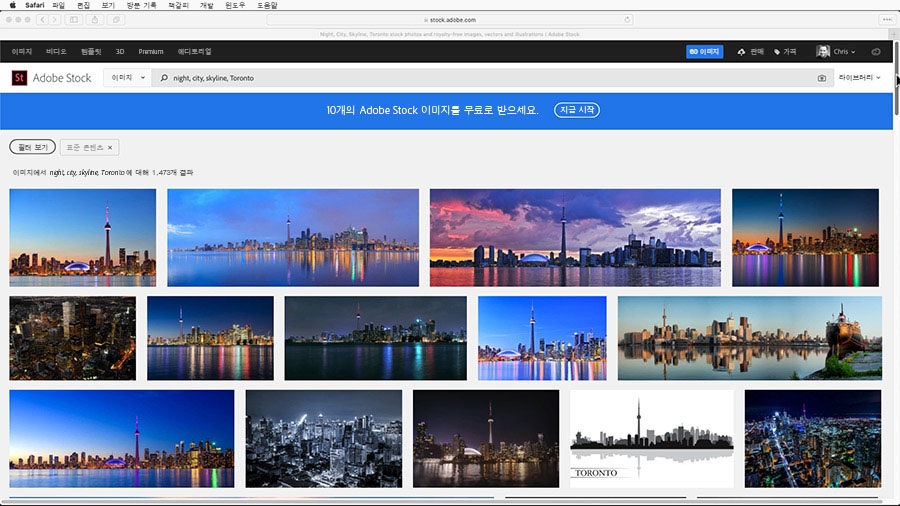Open the small skyline with colorful water reflections thumbnail
The width and height of the screenshot is (900, 506).
click(210, 338)
